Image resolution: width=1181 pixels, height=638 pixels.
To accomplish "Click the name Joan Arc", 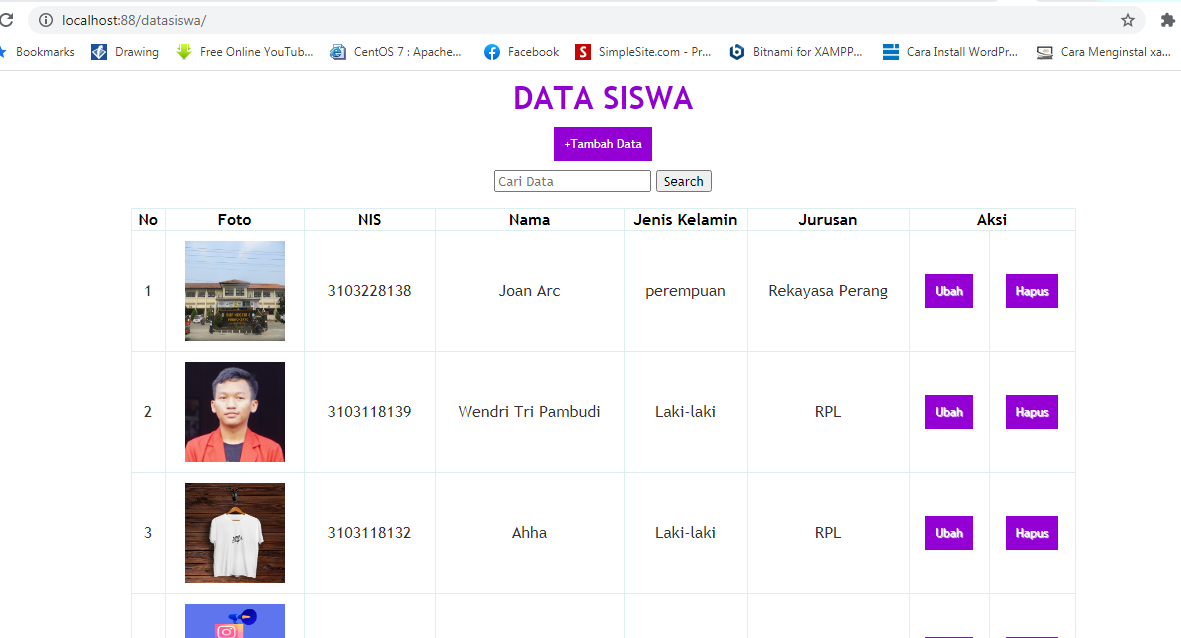I will (529, 291).
